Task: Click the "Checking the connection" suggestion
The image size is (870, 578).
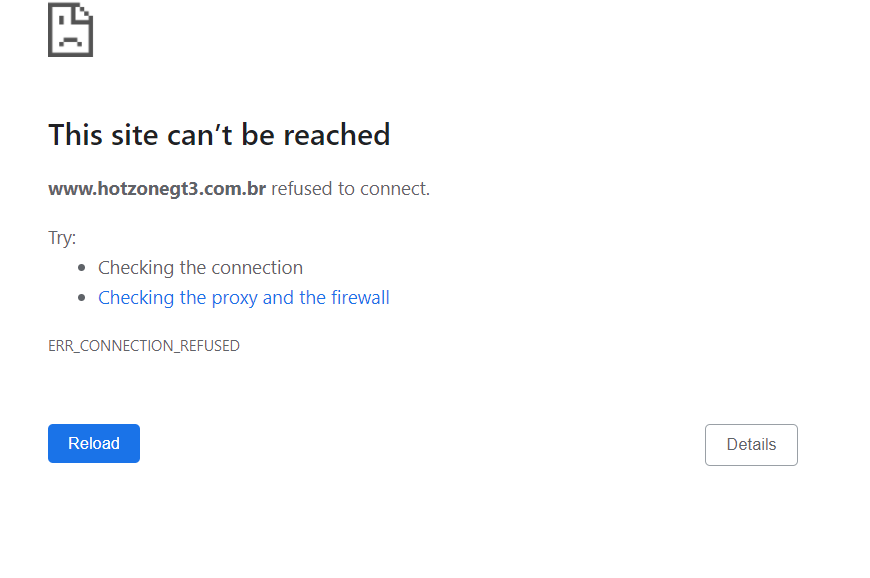Action: tap(200, 267)
